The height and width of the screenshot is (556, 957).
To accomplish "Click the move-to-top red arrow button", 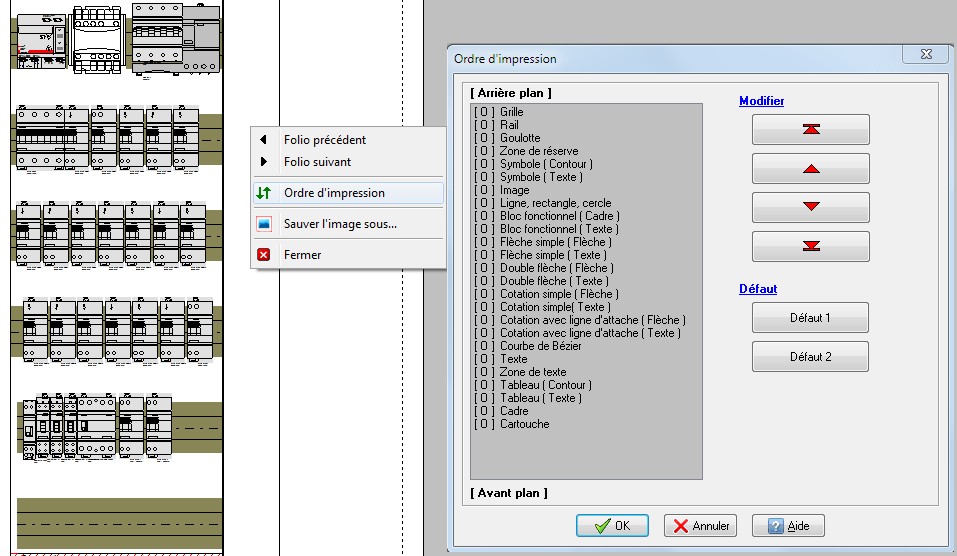I will [x=810, y=129].
